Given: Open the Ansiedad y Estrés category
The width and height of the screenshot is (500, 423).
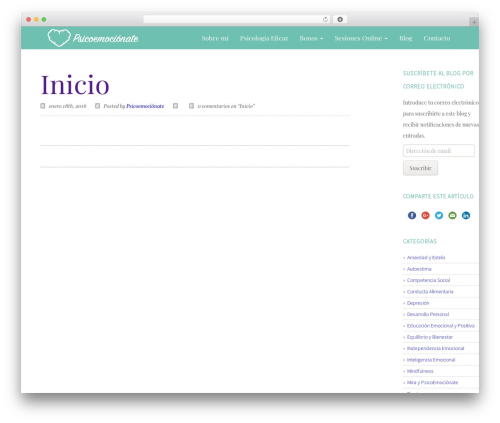Looking at the screenshot, I should (426, 257).
